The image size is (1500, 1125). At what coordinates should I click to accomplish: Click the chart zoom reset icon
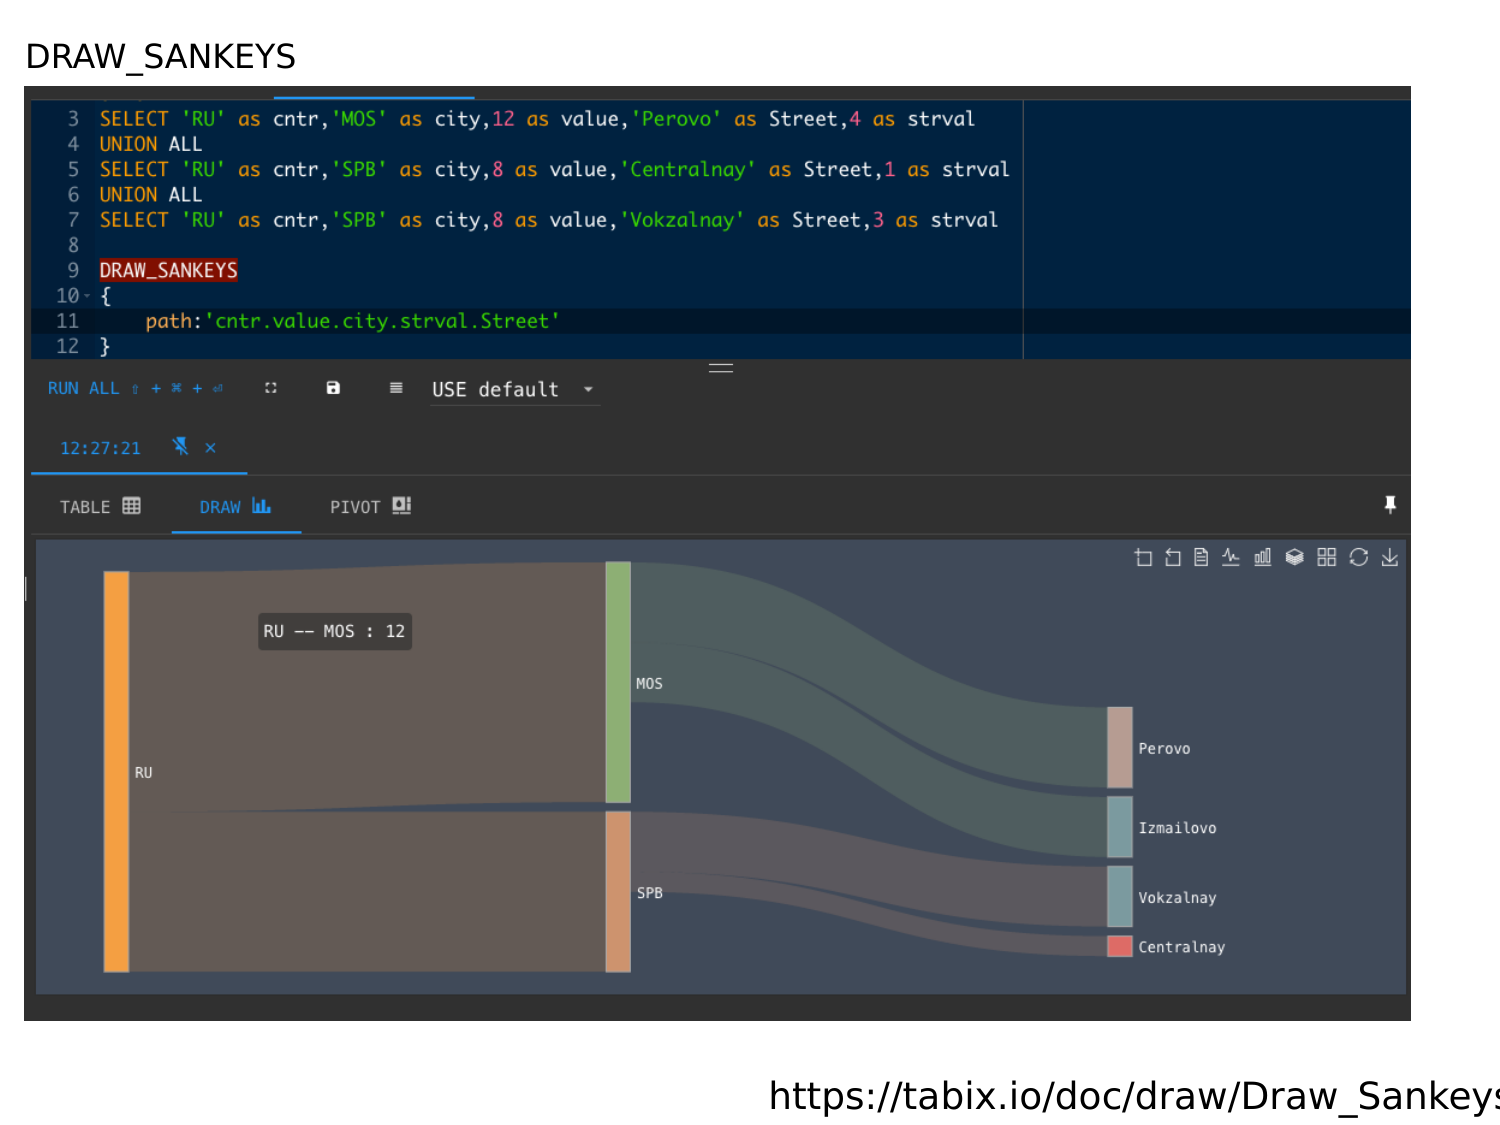point(1172,557)
